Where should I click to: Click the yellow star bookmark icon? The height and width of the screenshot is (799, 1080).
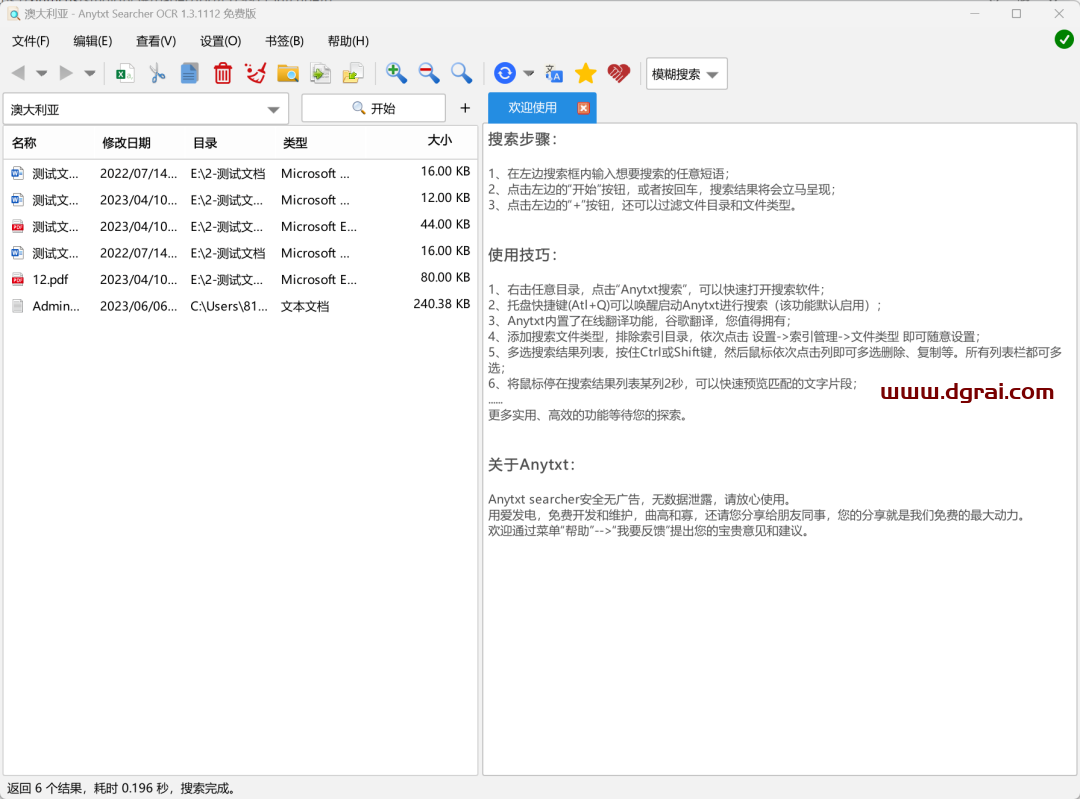pyautogui.click(x=585, y=73)
